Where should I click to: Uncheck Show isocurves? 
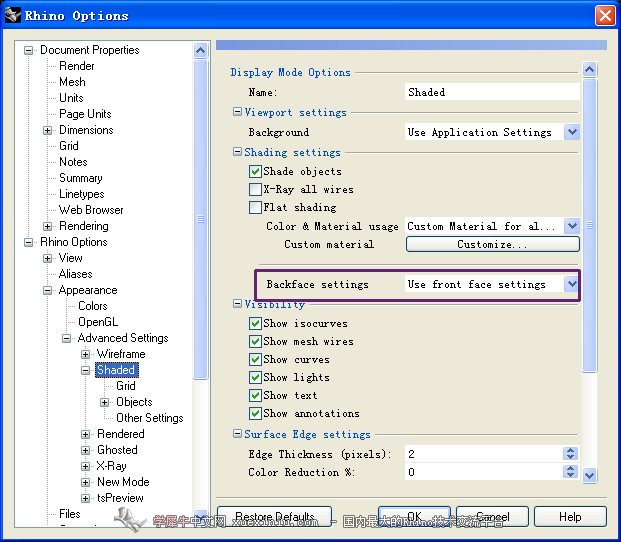(255, 323)
